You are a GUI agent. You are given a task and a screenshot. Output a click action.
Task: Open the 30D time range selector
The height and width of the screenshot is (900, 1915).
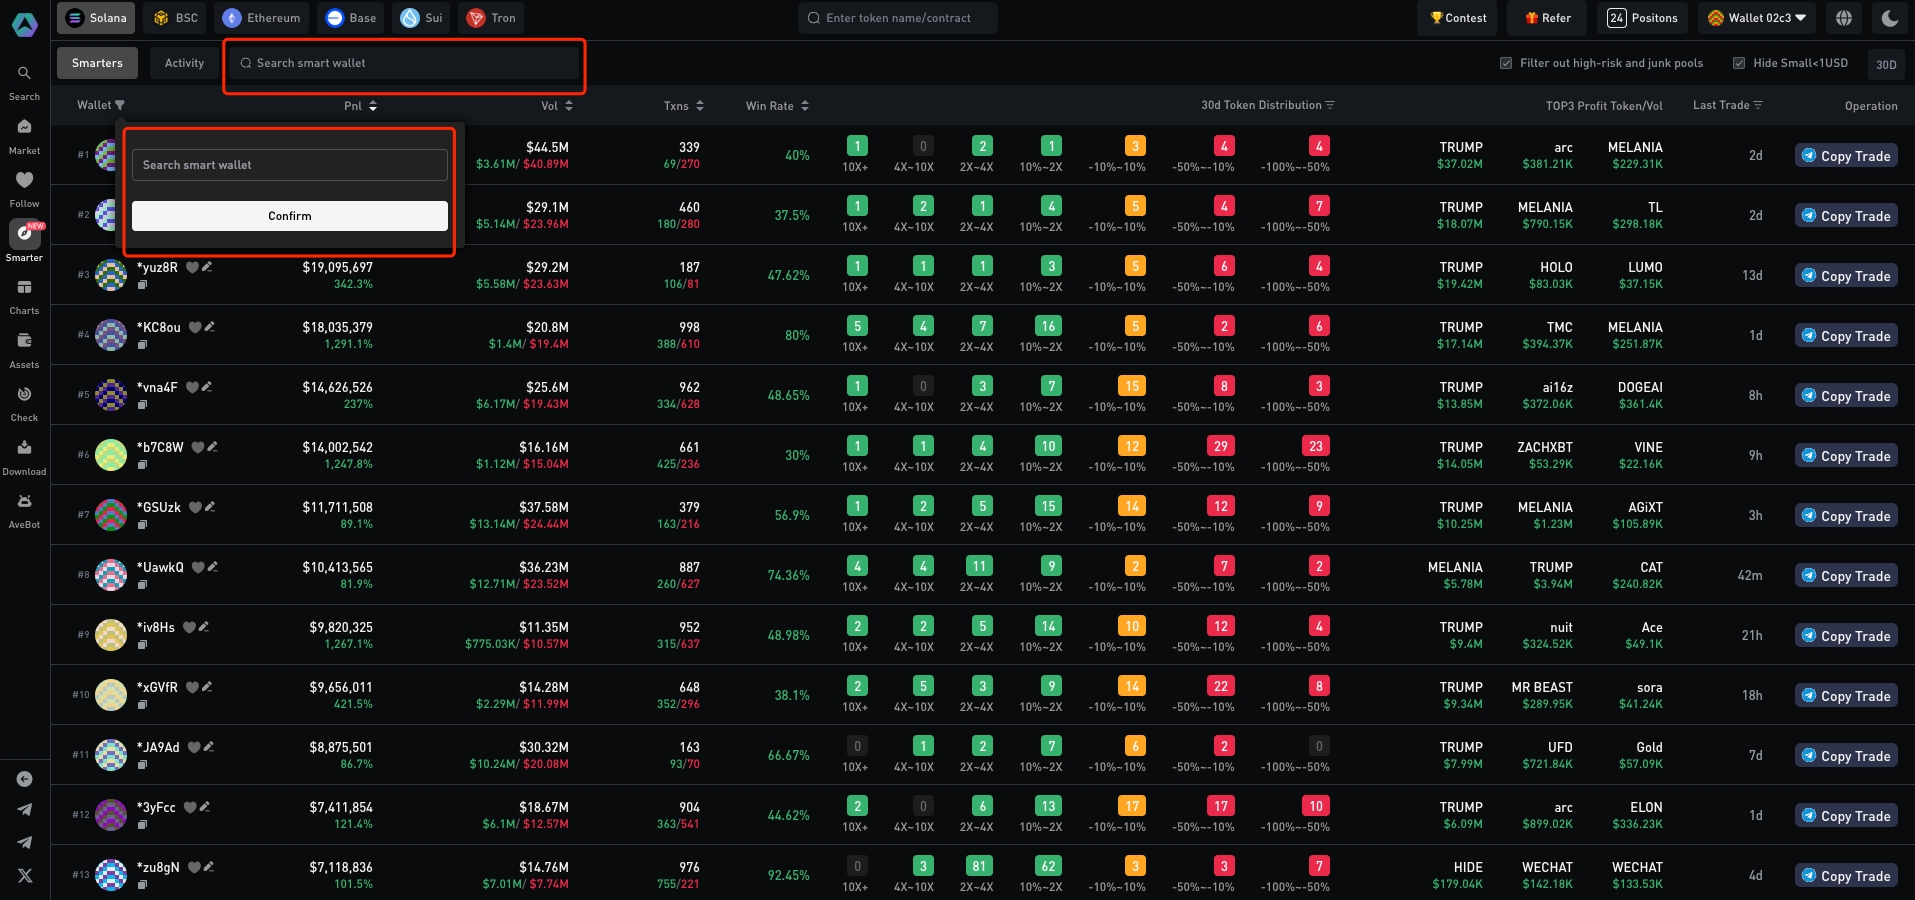click(x=1886, y=64)
